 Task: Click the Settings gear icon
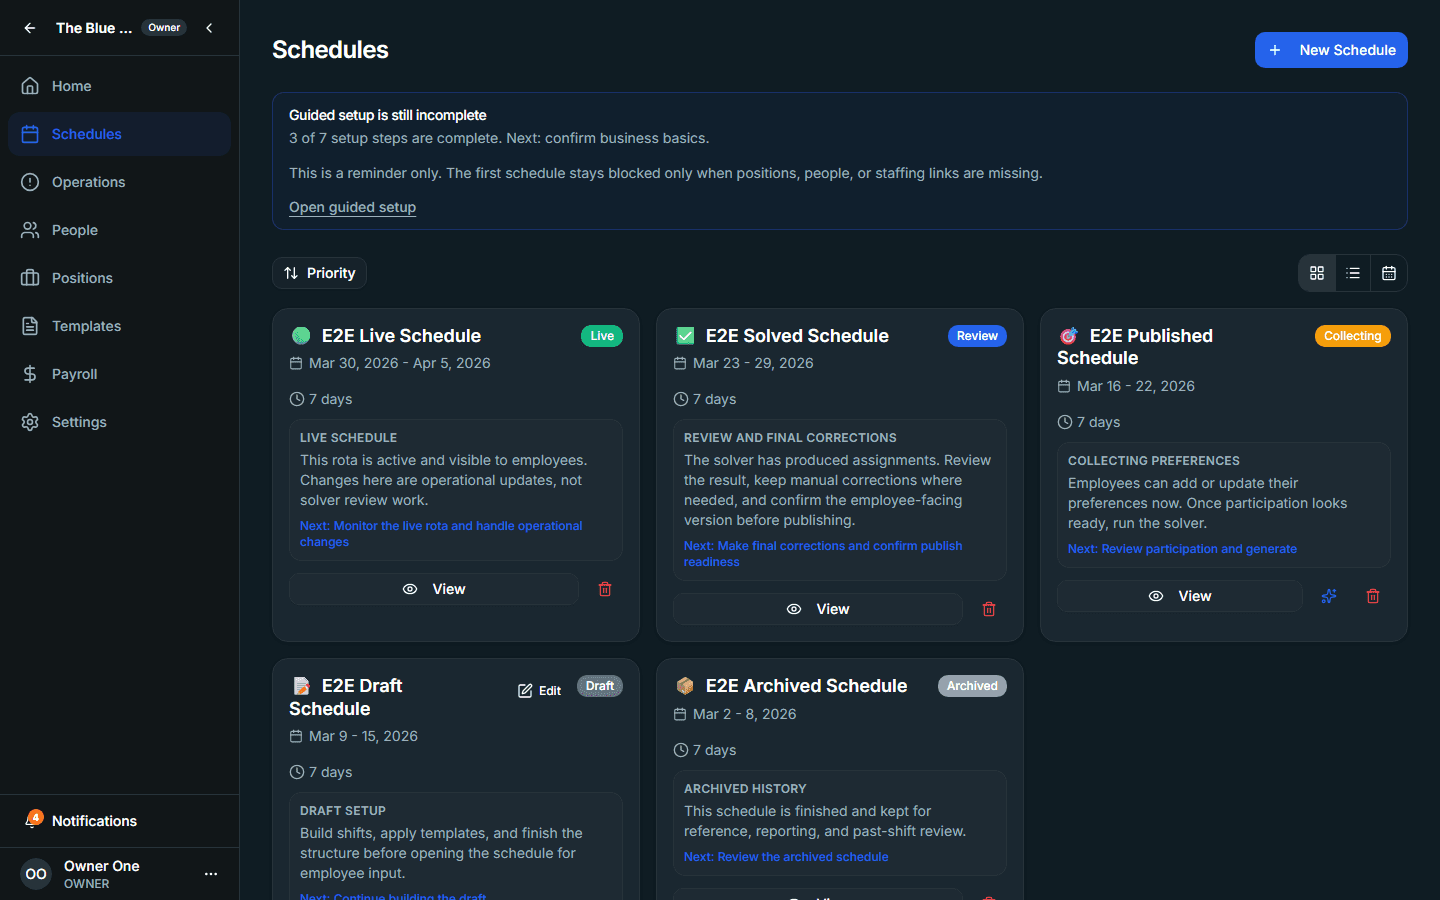click(30, 422)
